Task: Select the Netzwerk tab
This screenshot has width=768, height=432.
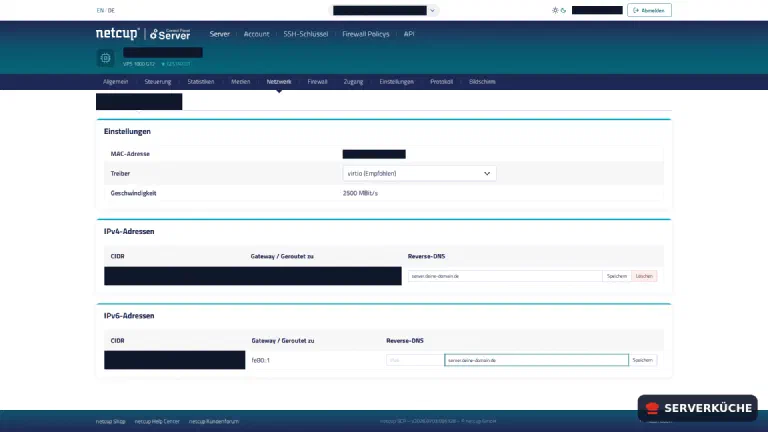Action: point(279,82)
